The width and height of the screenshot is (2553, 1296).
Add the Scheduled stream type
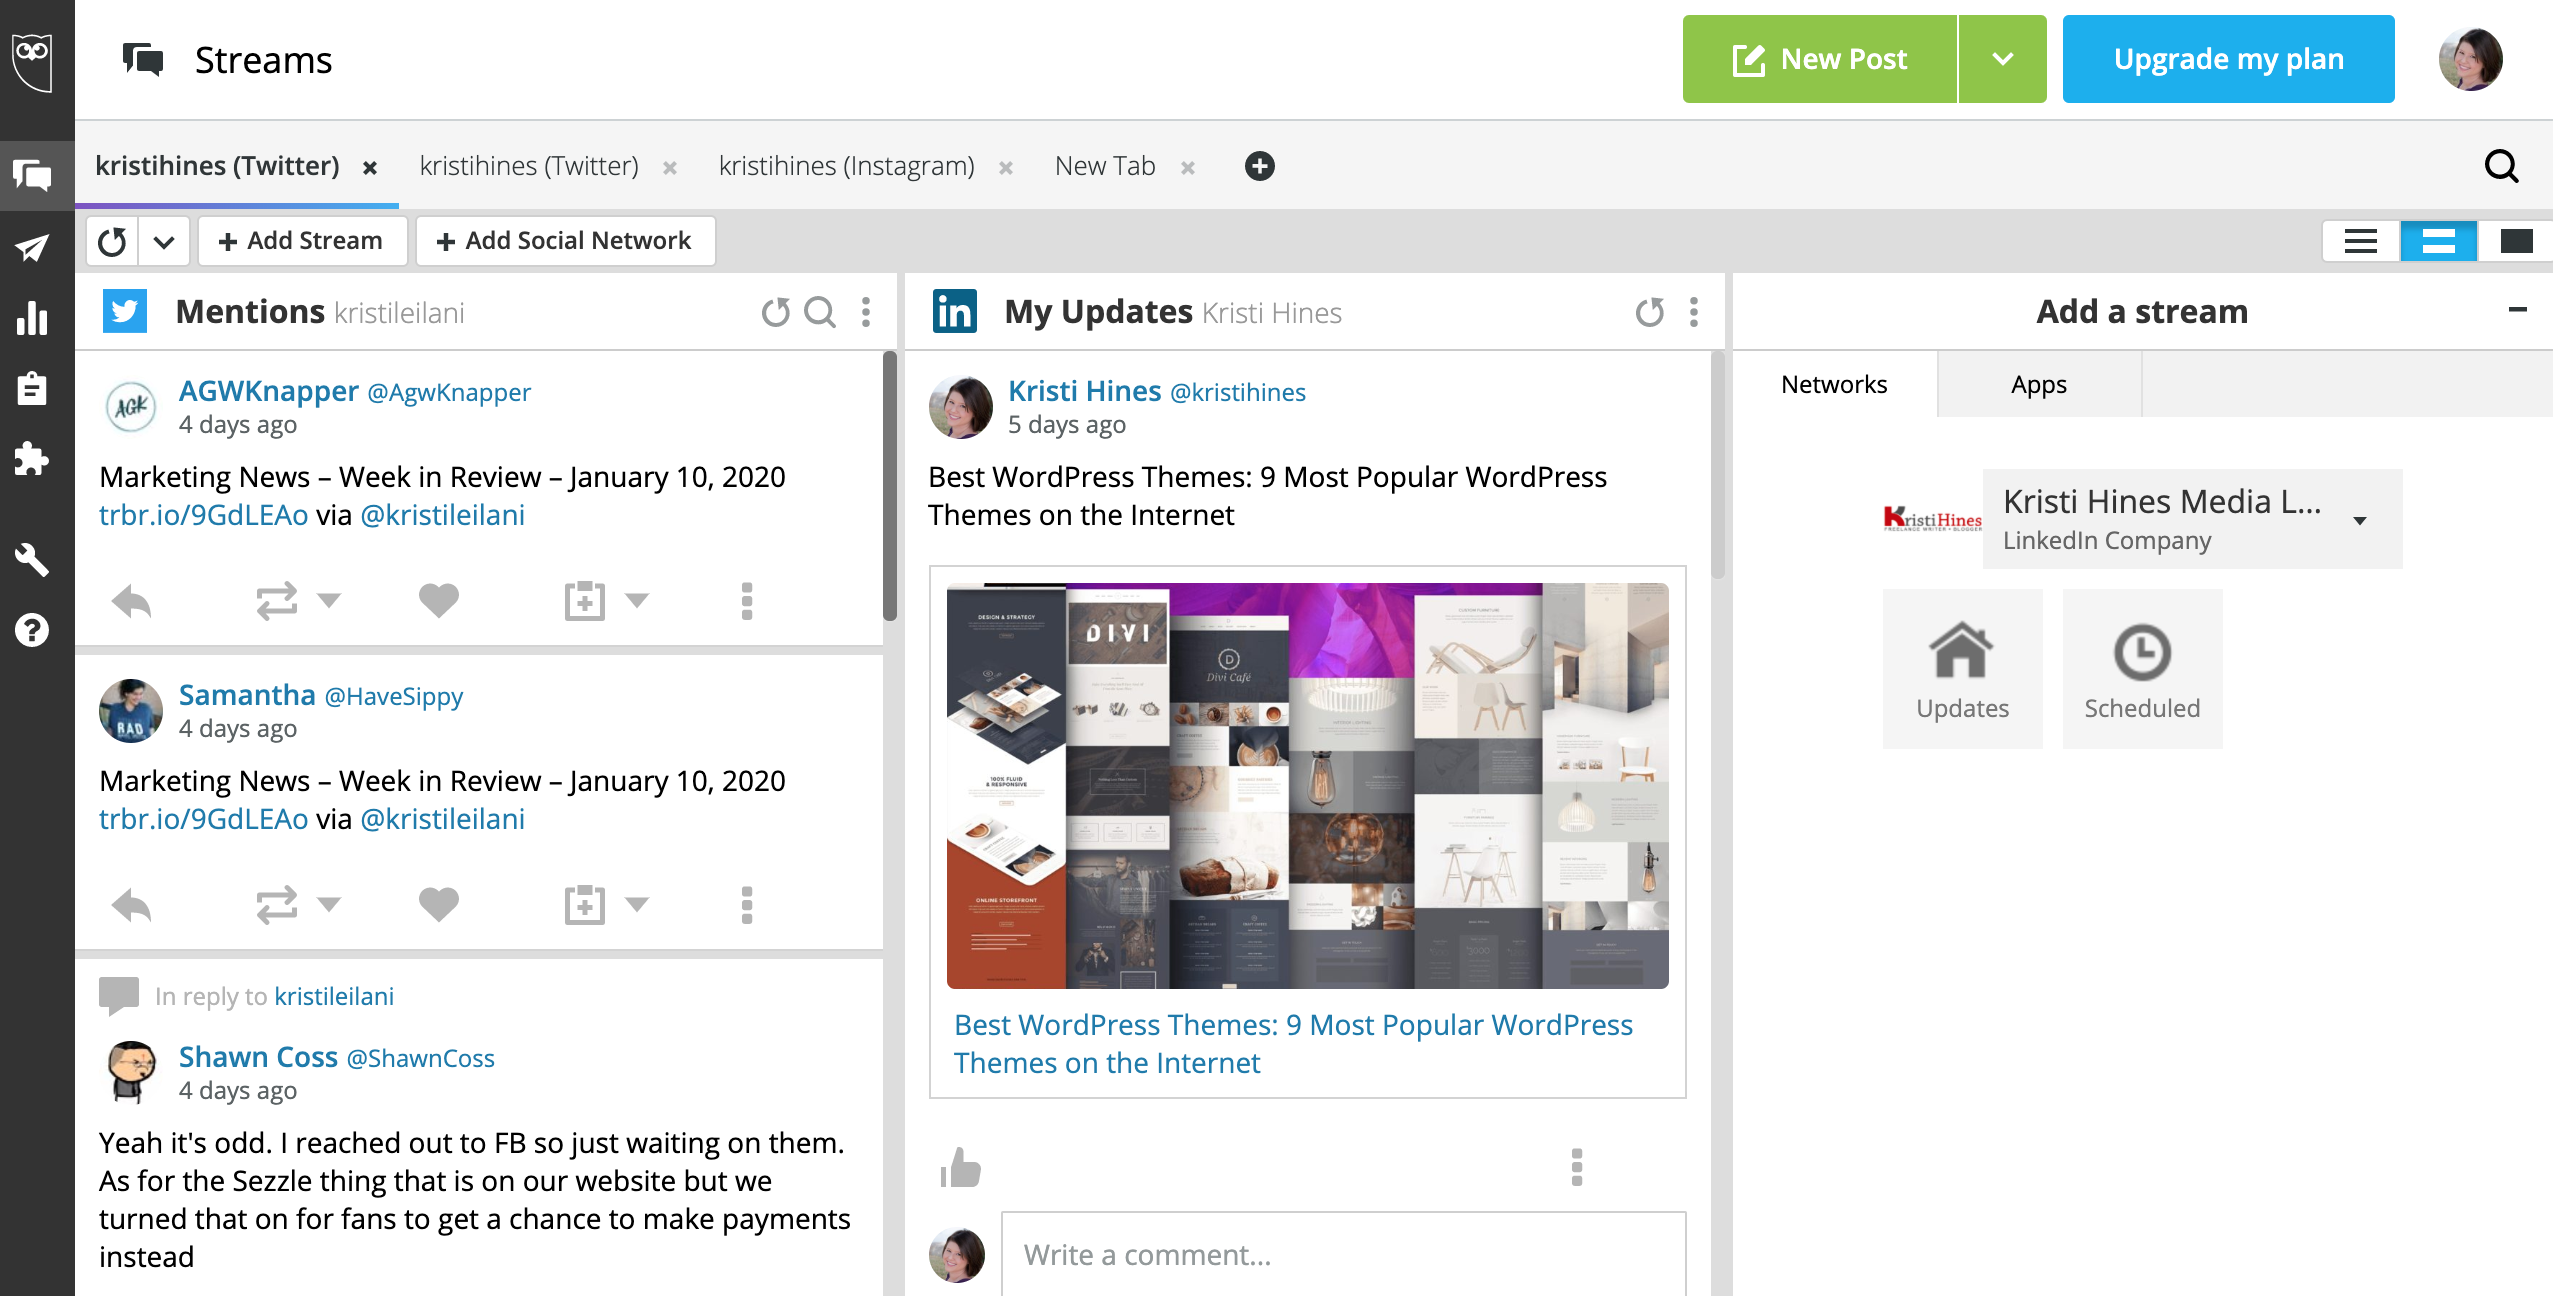2142,668
